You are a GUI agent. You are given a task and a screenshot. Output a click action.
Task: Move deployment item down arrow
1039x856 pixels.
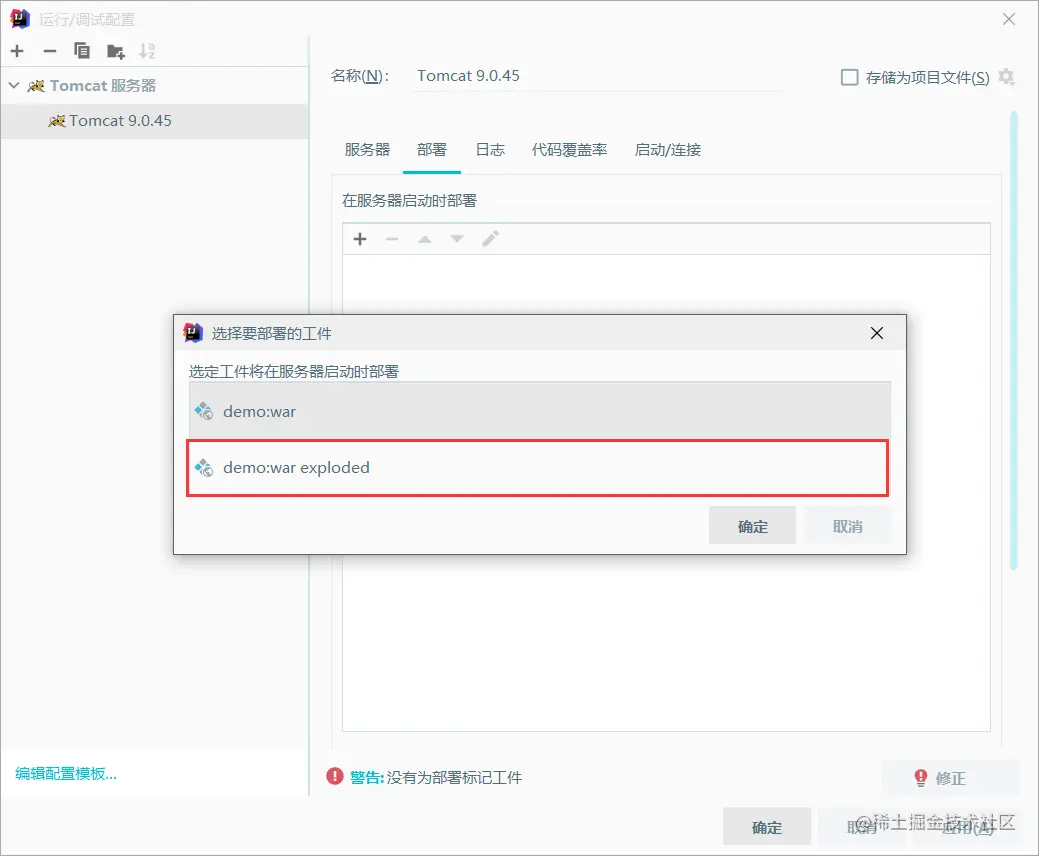[x=457, y=239]
